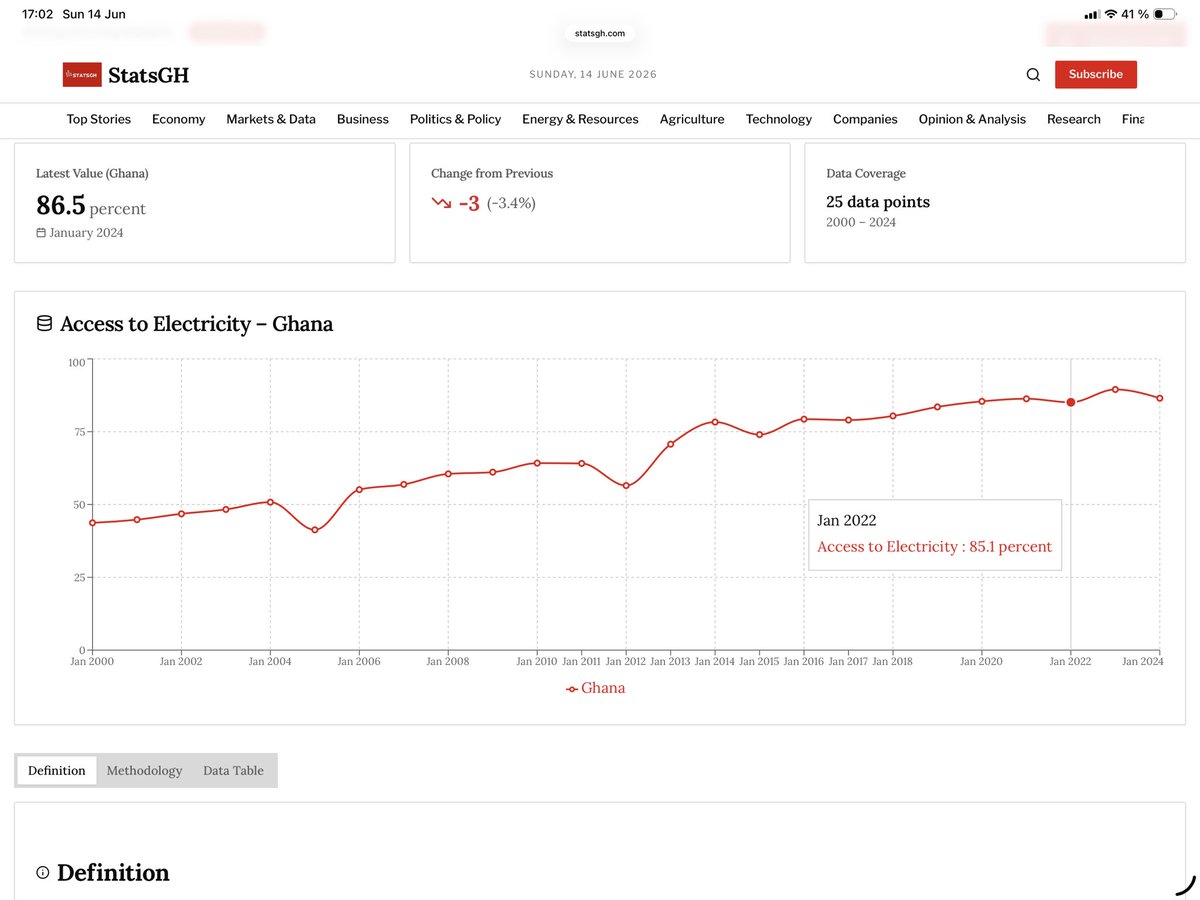1200x900 pixels.
Task: Tap the cellular signal bars icon
Action: pos(1092,14)
